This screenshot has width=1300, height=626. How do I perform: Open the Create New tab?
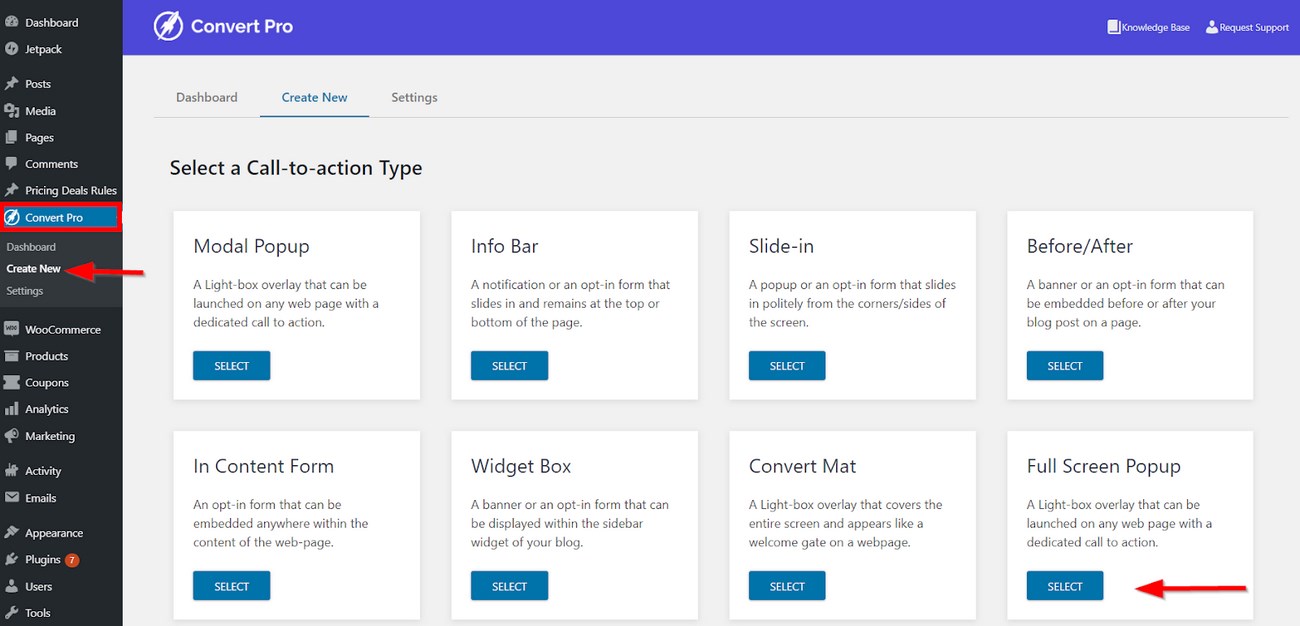[x=314, y=97]
